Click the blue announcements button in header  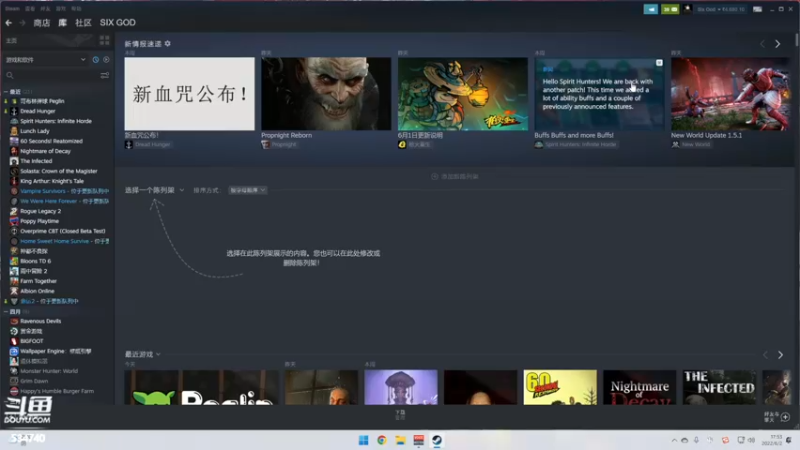(x=651, y=9)
